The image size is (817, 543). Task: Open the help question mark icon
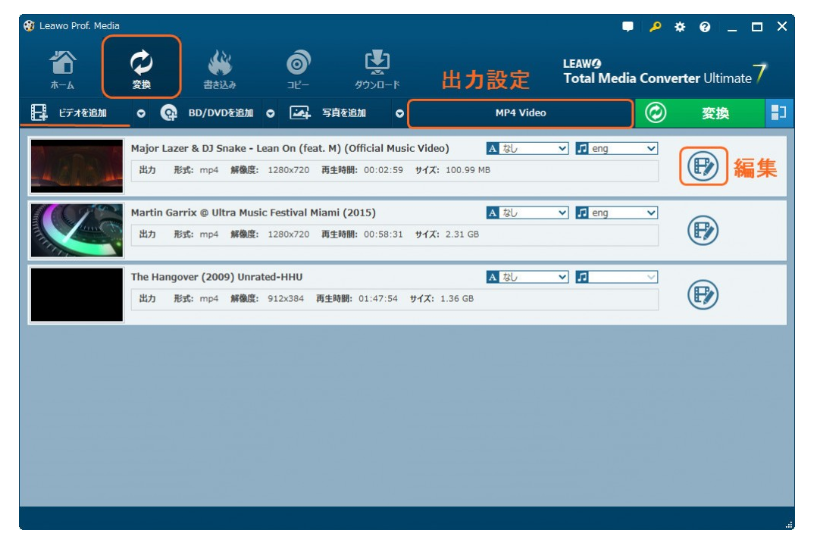coord(705,27)
